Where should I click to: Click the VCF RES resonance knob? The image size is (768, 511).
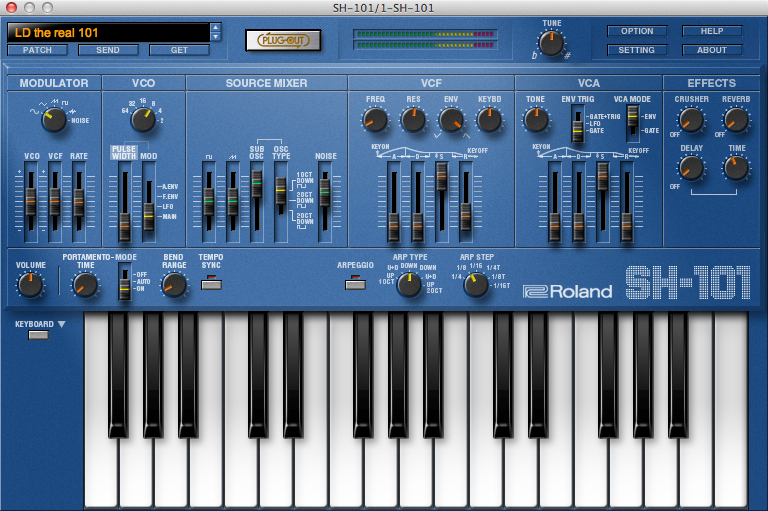pyautogui.click(x=413, y=121)
